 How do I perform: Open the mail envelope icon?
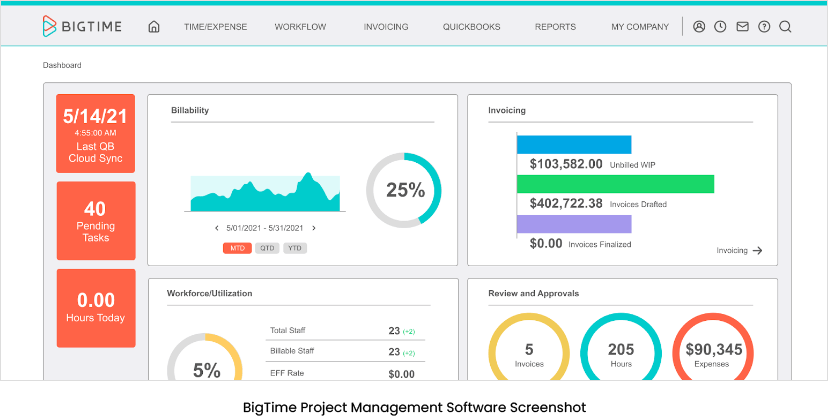(x=742, y=26)
